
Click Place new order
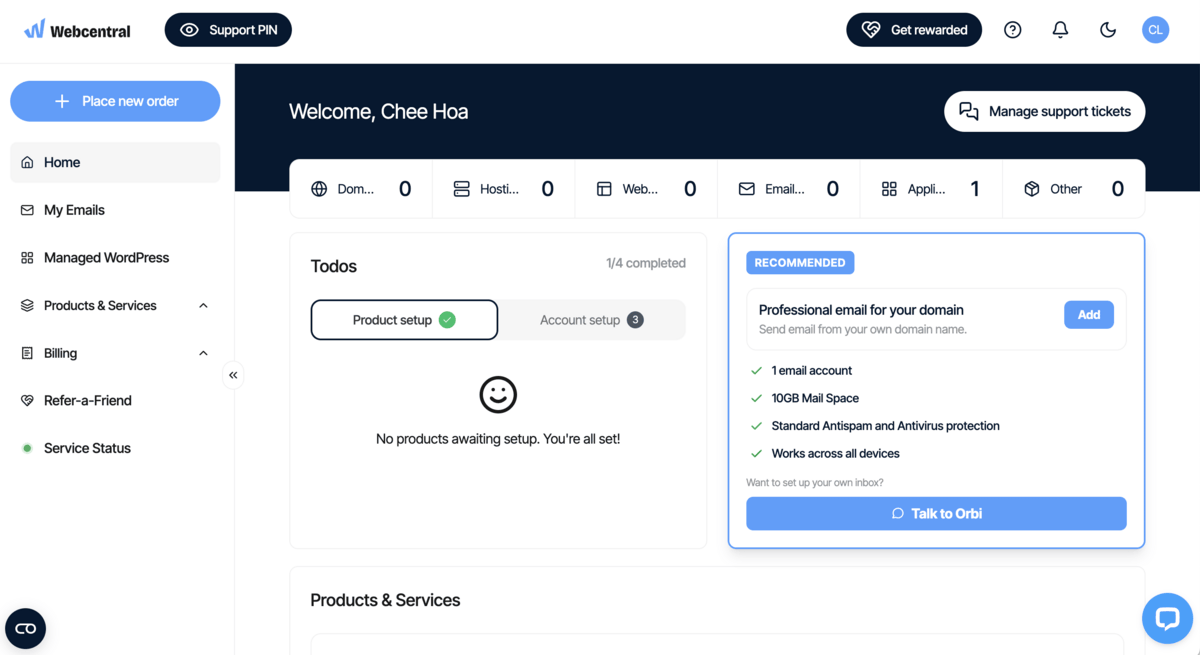coord(115,101)
